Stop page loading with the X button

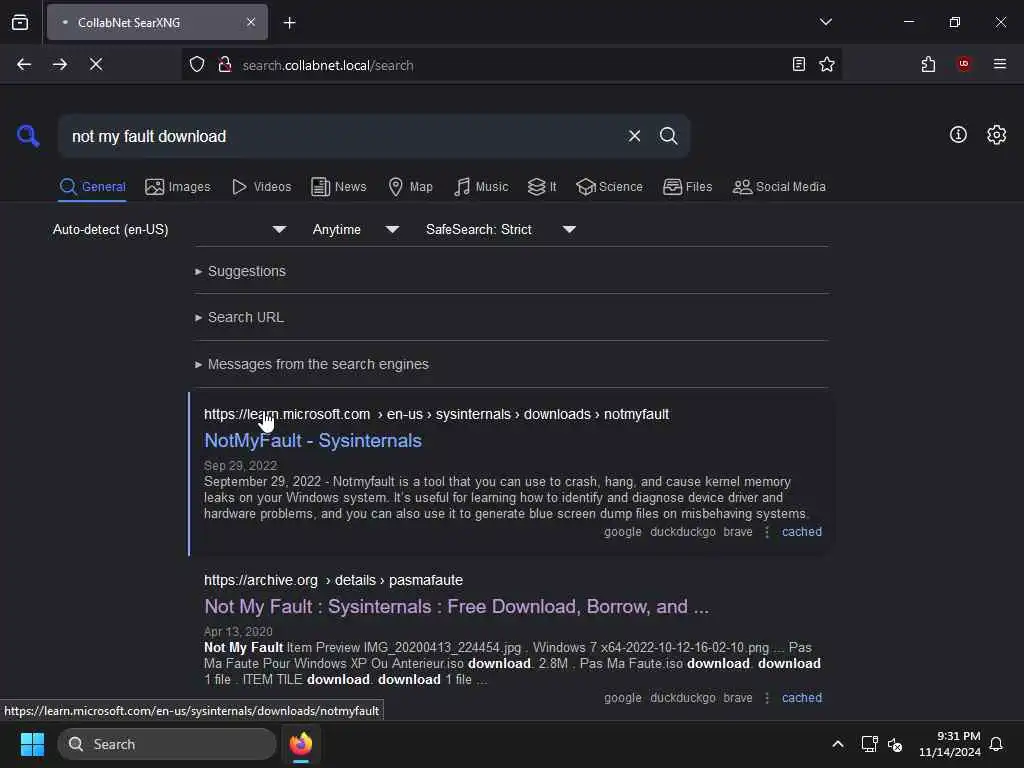click(x=95, y=64)
